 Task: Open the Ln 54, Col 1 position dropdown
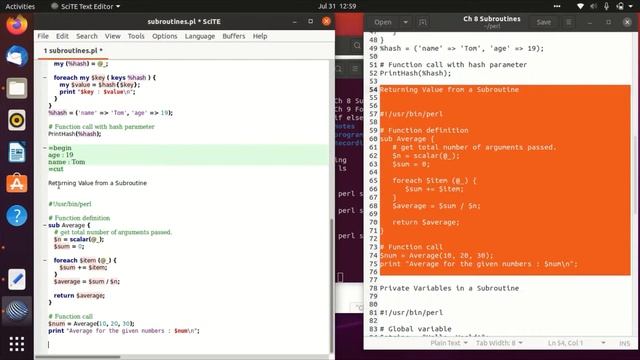576,343
